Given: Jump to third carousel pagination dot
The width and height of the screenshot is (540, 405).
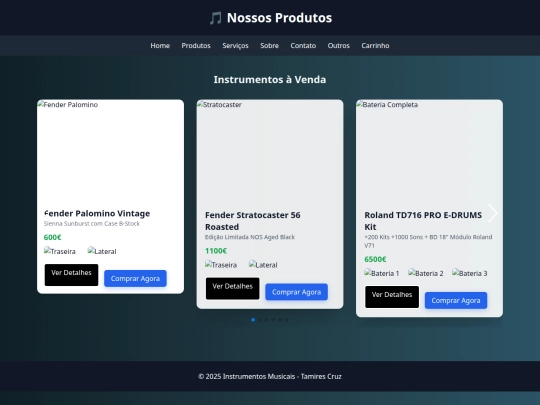Looking at the screenshot, I should pos(267,320).
